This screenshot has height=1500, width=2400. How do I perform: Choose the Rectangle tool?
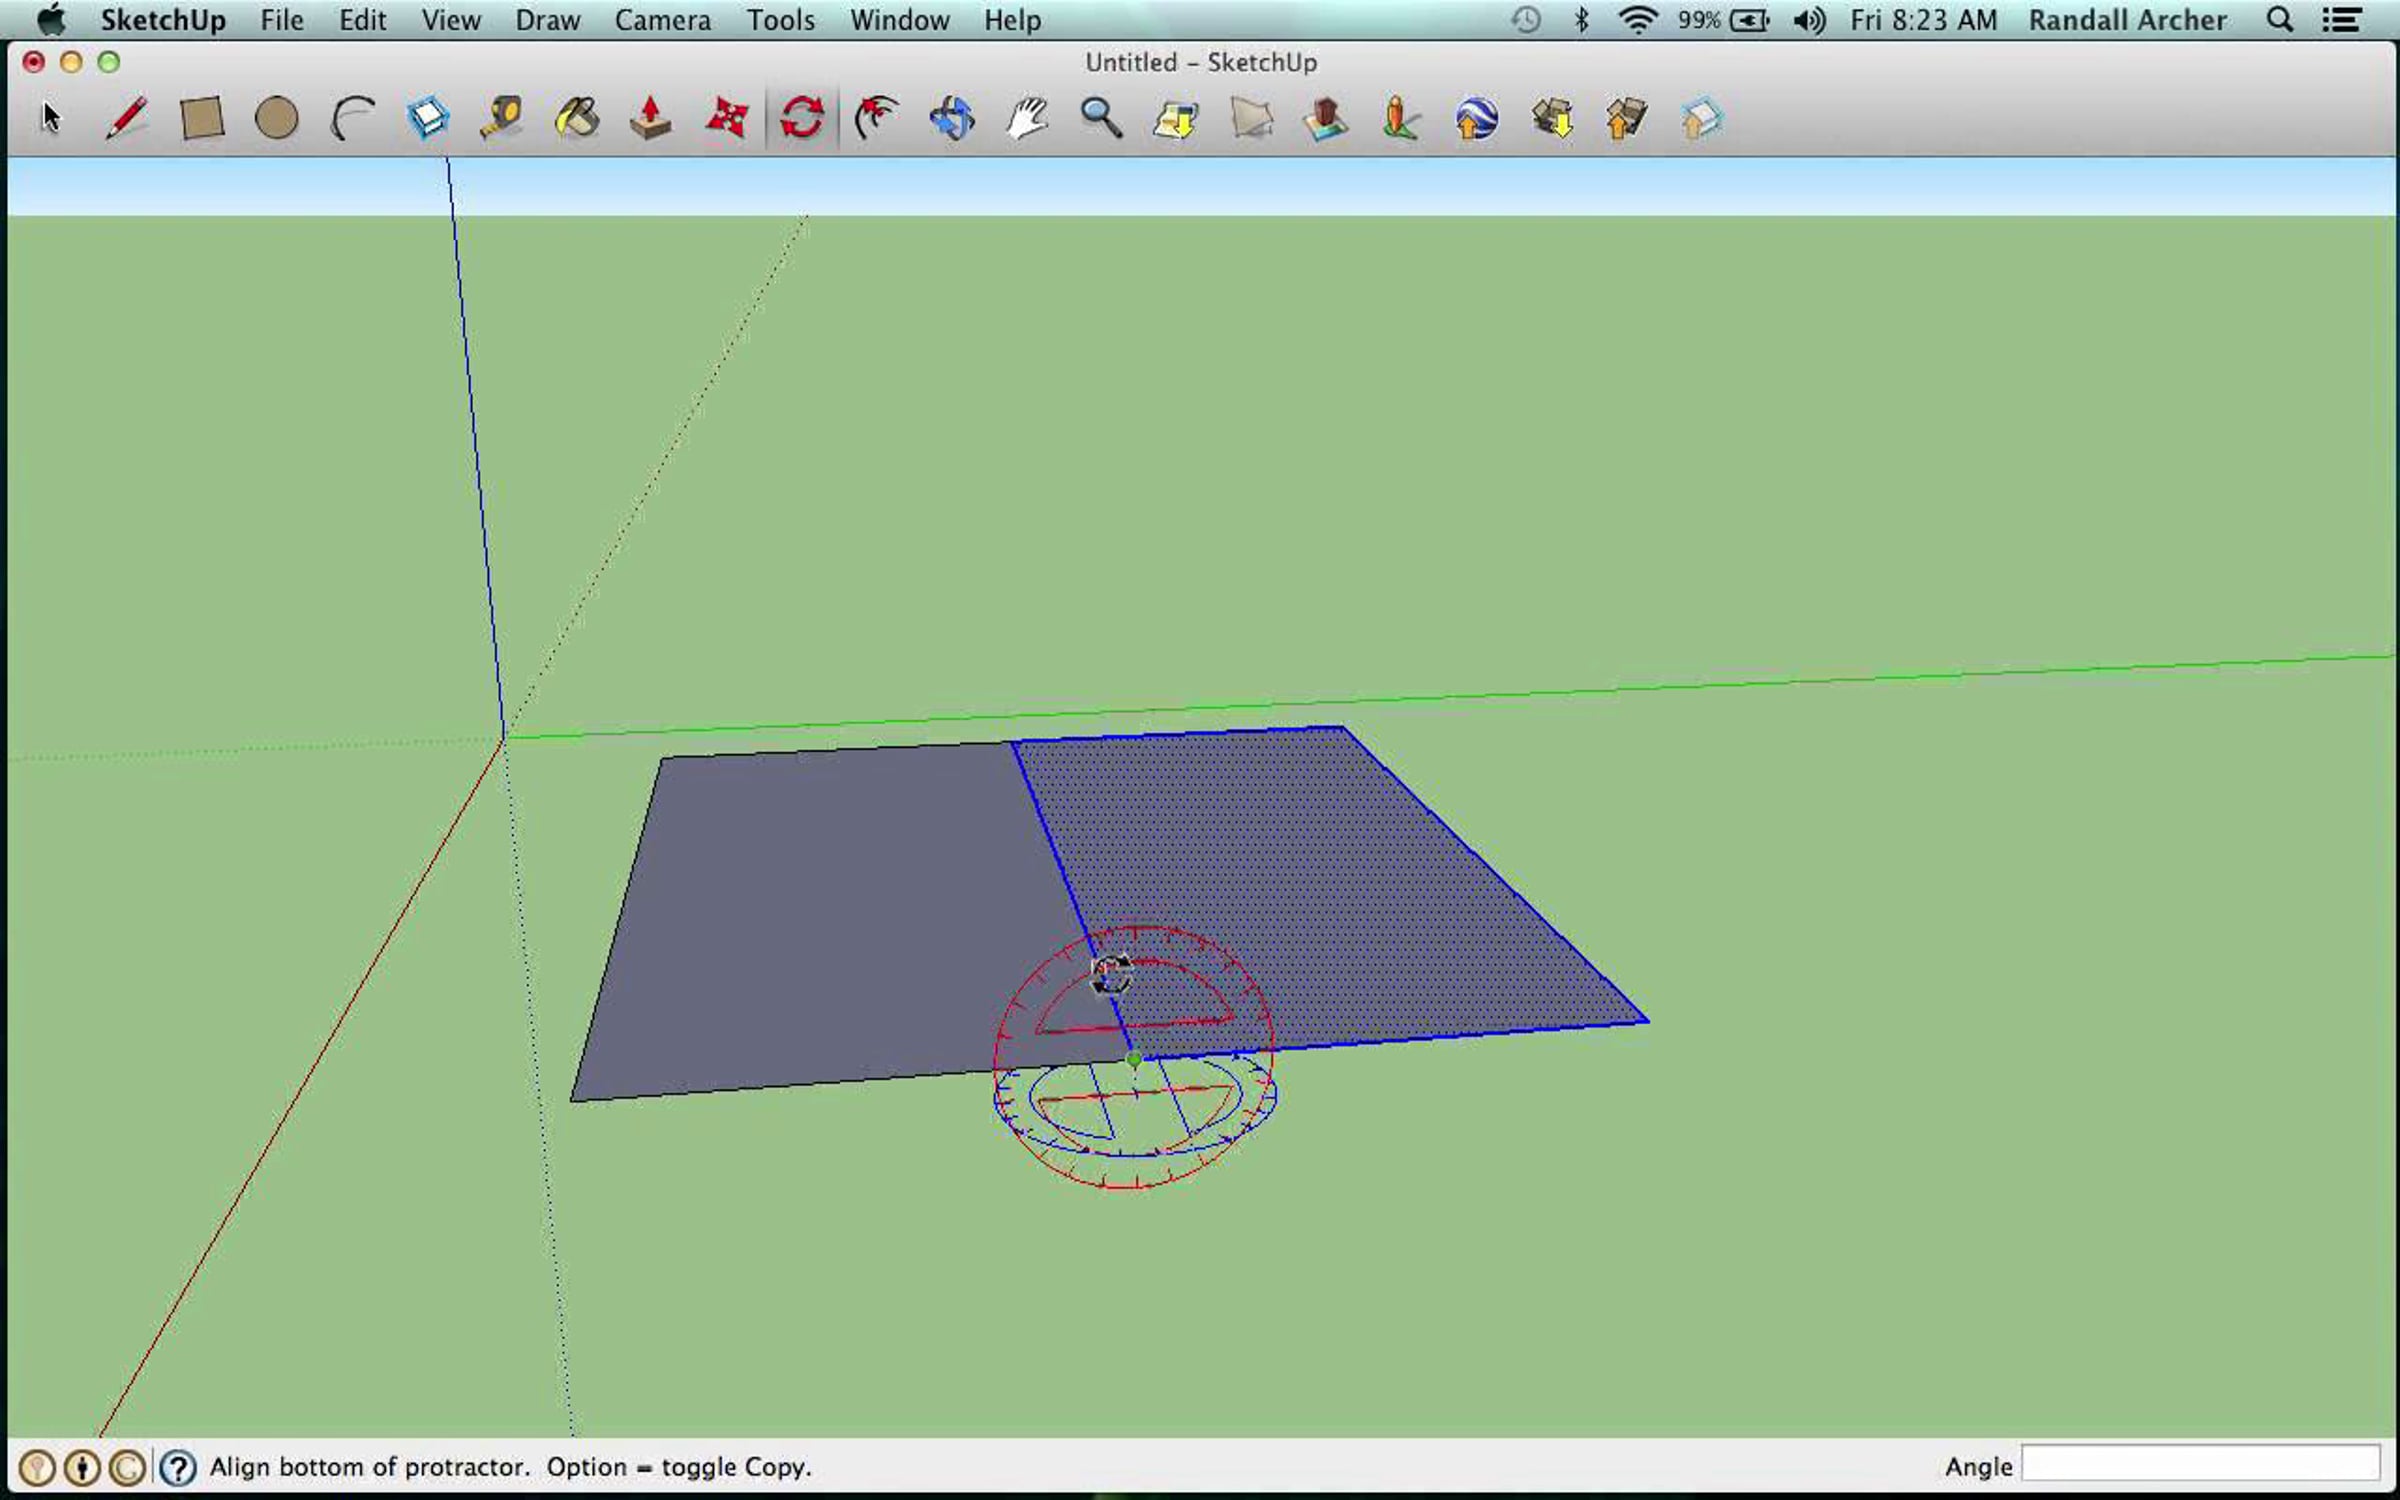pyautogui.click(x=201, y=118)
